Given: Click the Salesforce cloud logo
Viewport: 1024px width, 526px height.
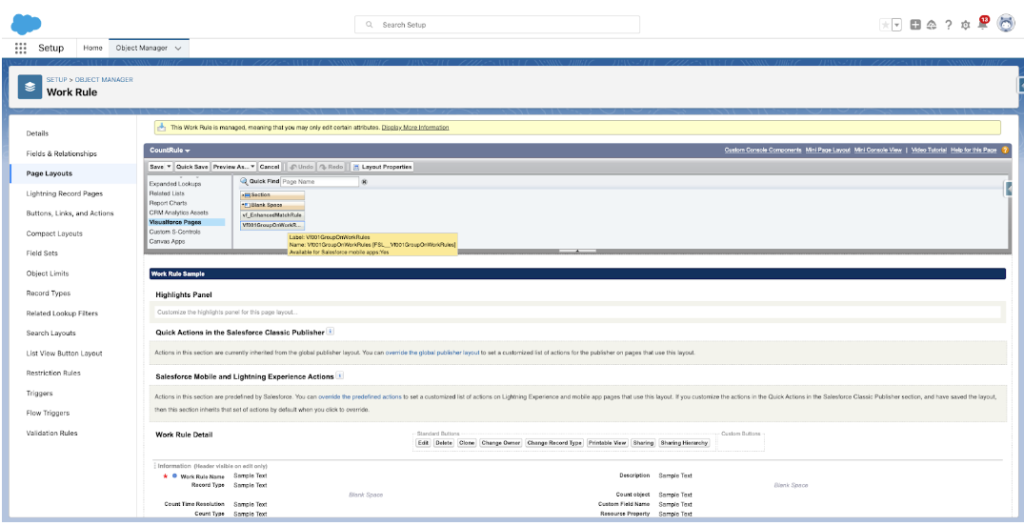Looking at the screenshot, I should [26, 24].
